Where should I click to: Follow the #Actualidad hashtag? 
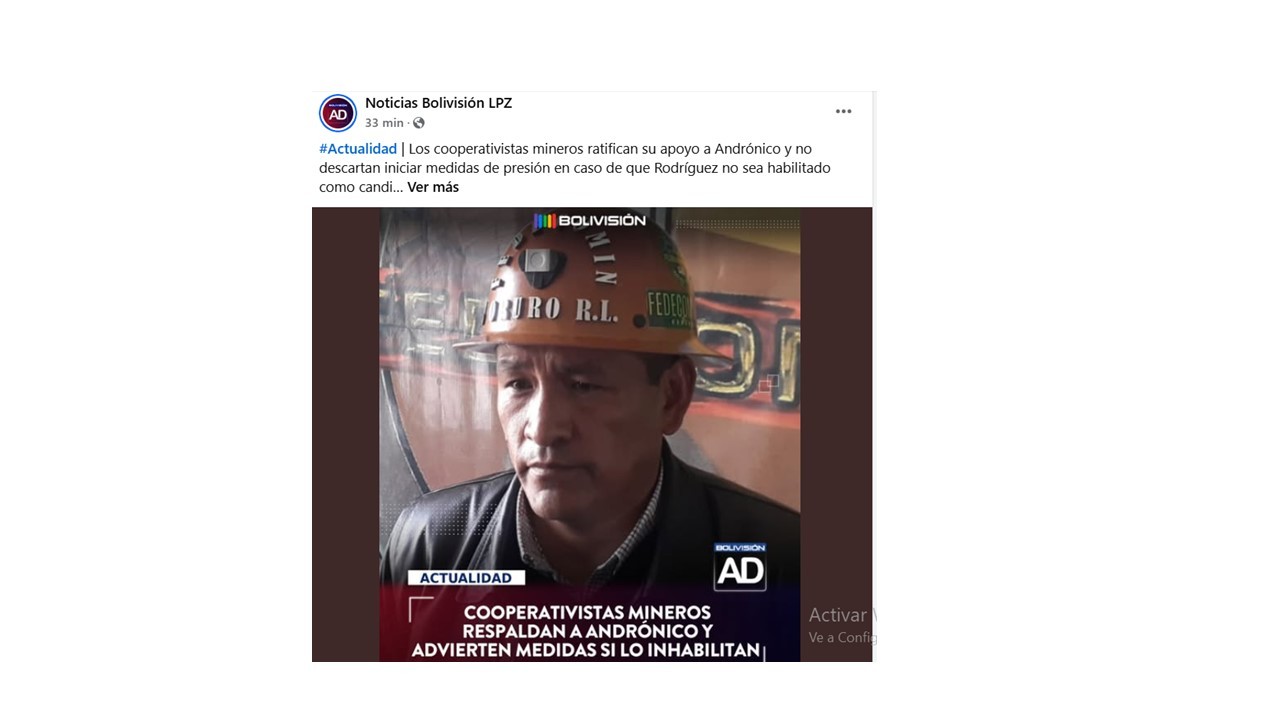(358, 149)
